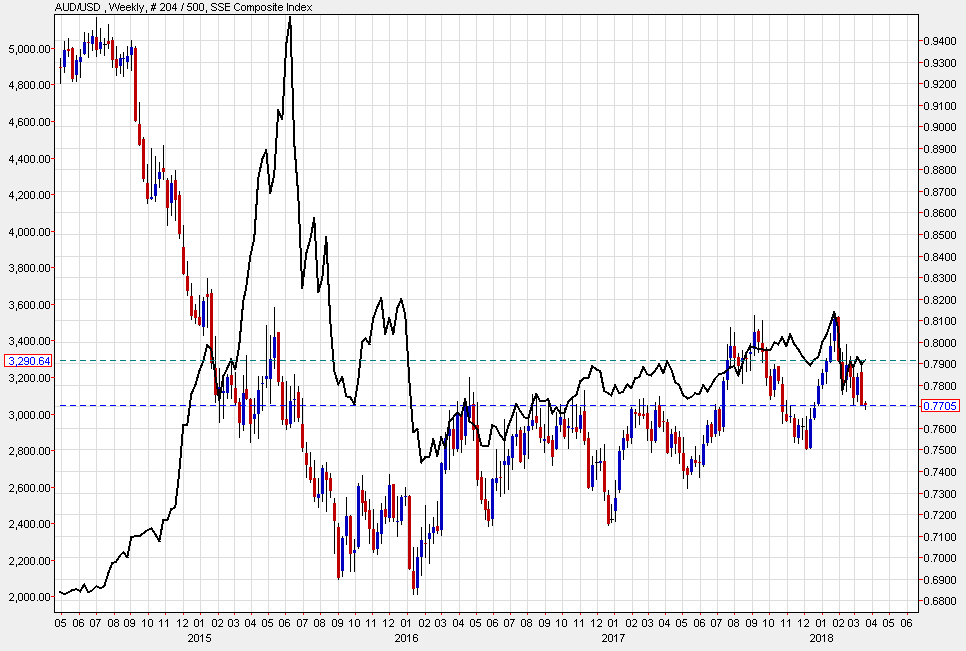The image size is (966, 651).
Task: Click the teal dashed horizontal level line
Action: tap(600, 360)
